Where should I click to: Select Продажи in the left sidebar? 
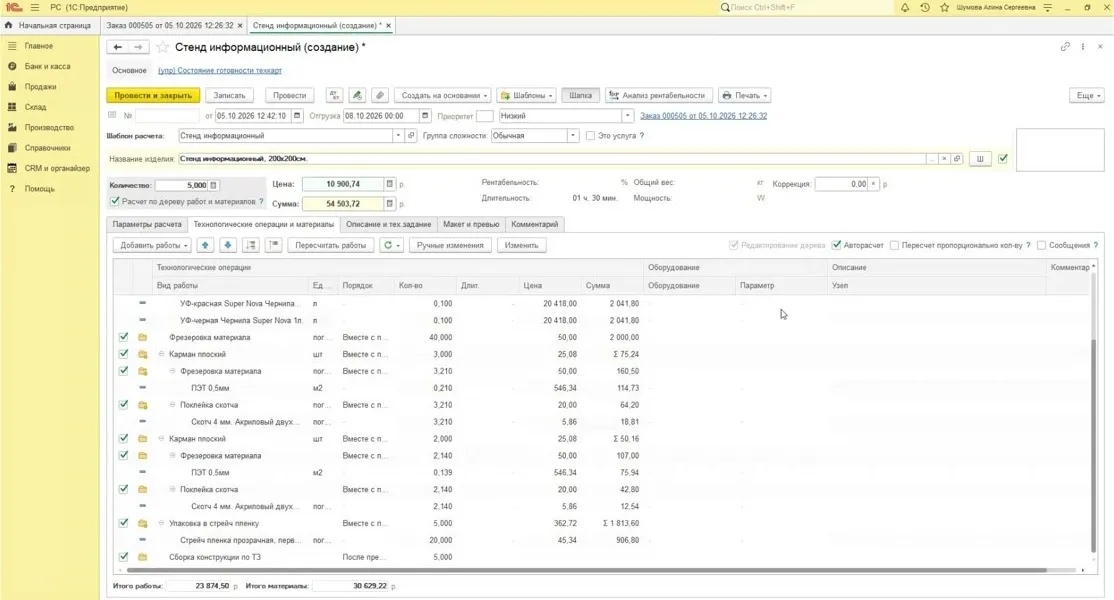tap(40, 87)
